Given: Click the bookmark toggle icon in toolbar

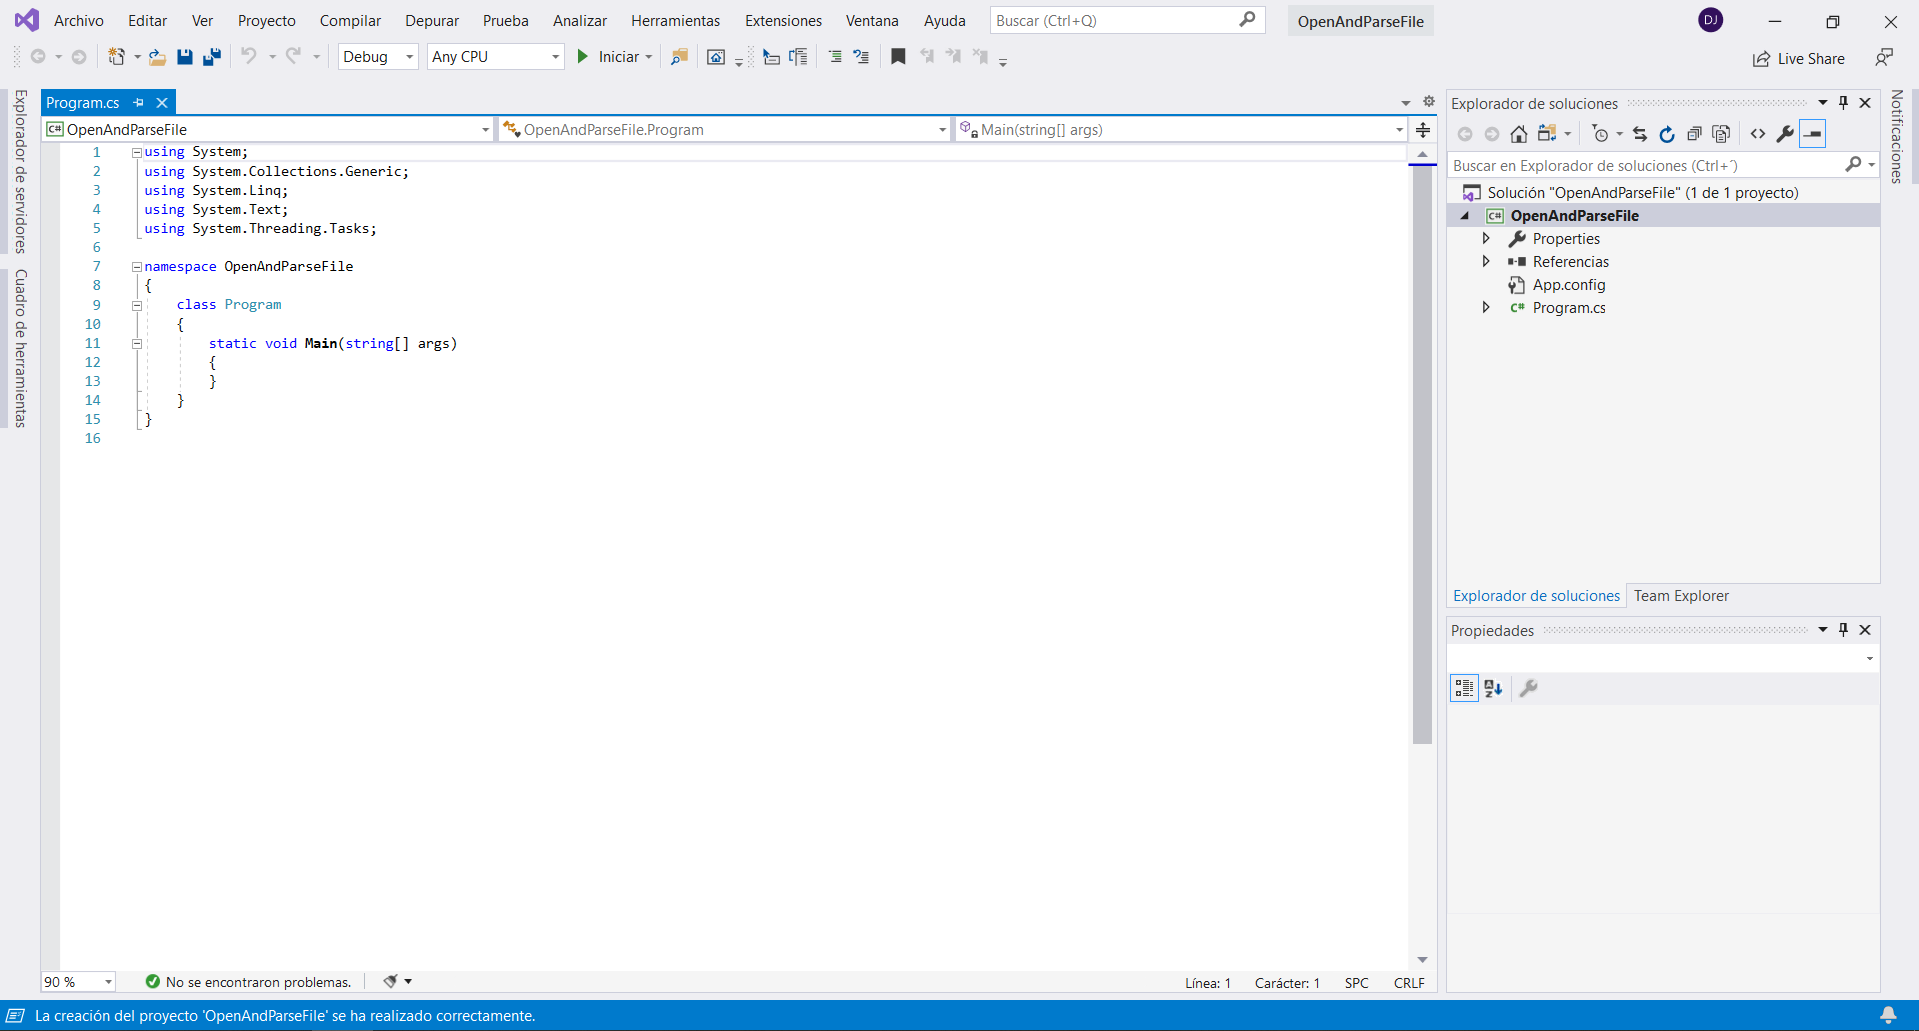Looking at the screenshot, I should click(x=898, y=57).
